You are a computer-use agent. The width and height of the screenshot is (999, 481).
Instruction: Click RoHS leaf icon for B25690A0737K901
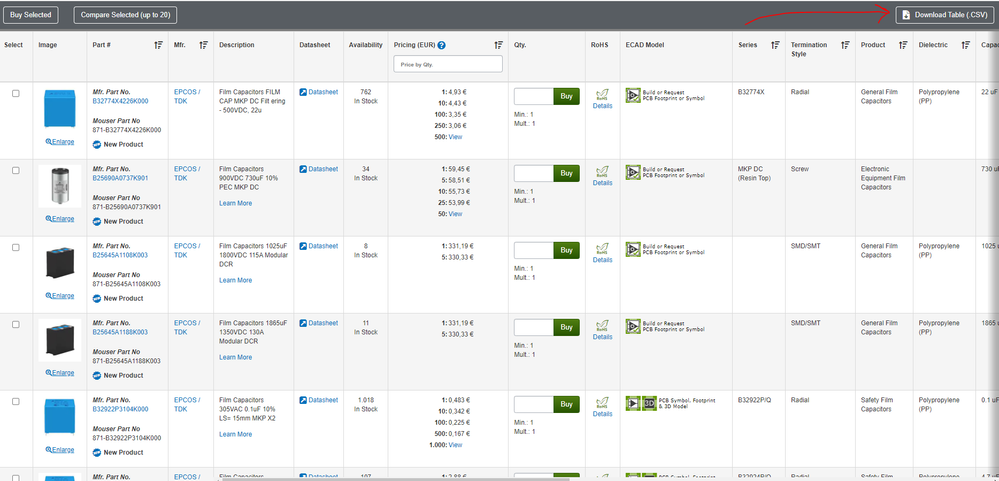click(x=602, y=172)
